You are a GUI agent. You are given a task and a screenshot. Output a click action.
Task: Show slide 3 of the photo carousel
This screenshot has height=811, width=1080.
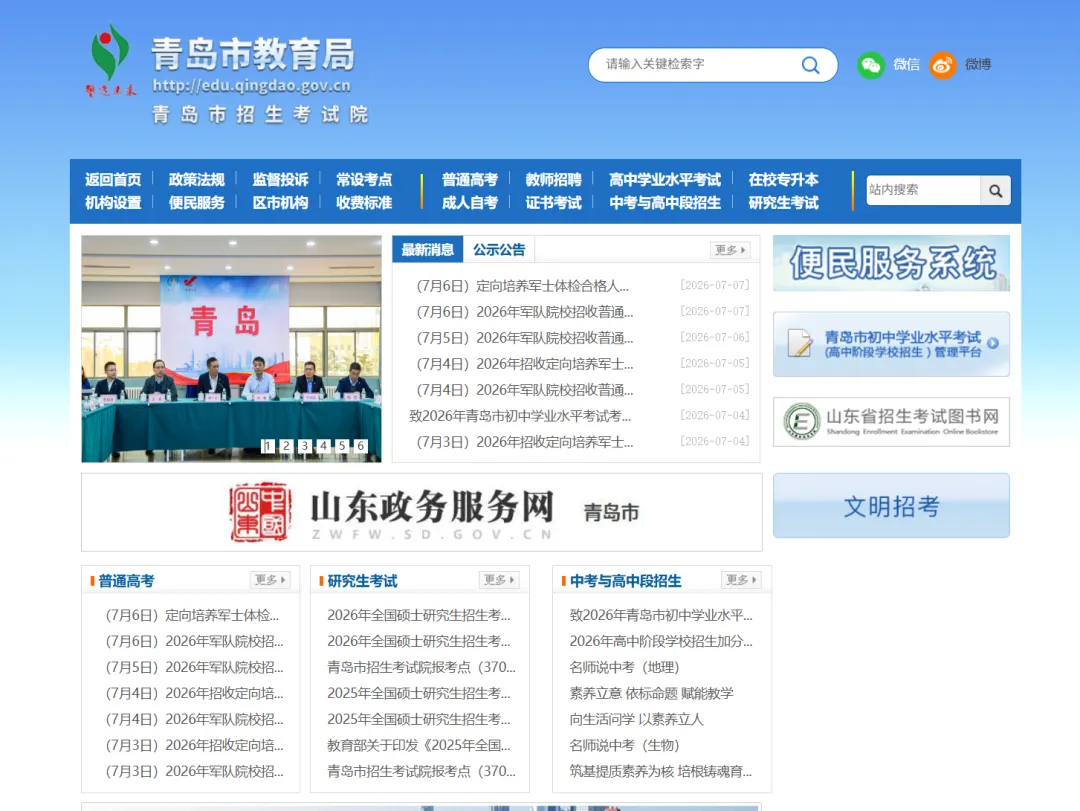(x=305, y=446)
